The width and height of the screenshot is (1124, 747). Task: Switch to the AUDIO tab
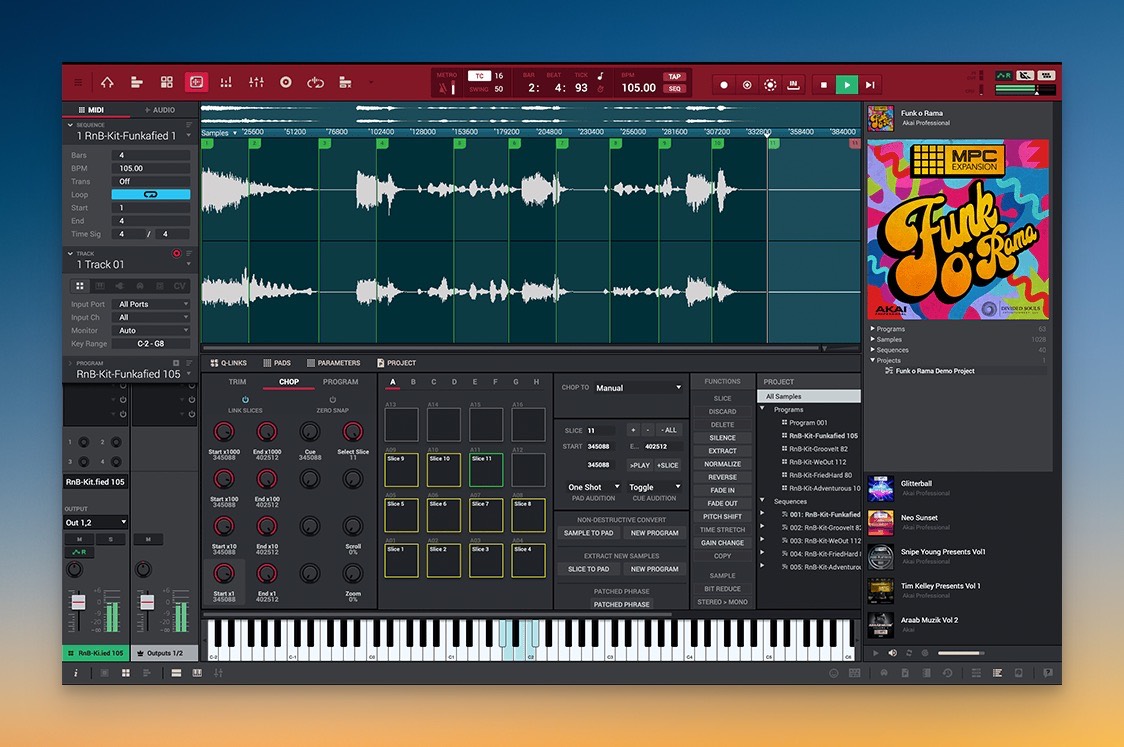[160, 110]
